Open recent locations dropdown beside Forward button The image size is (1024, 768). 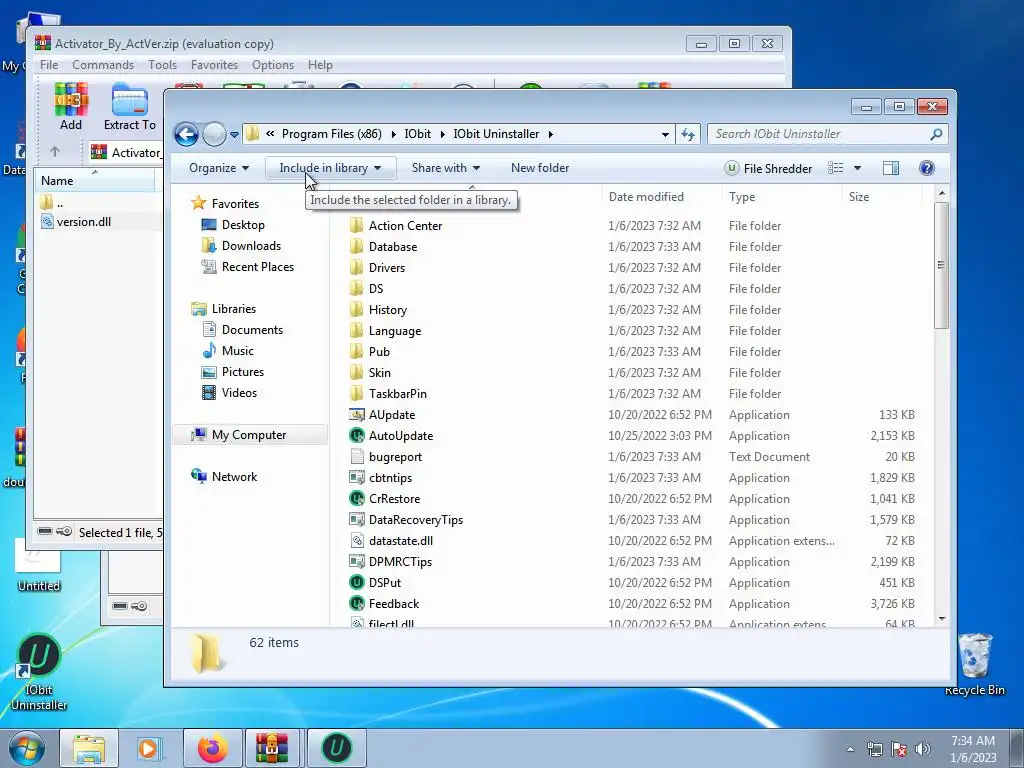point(234,135)
